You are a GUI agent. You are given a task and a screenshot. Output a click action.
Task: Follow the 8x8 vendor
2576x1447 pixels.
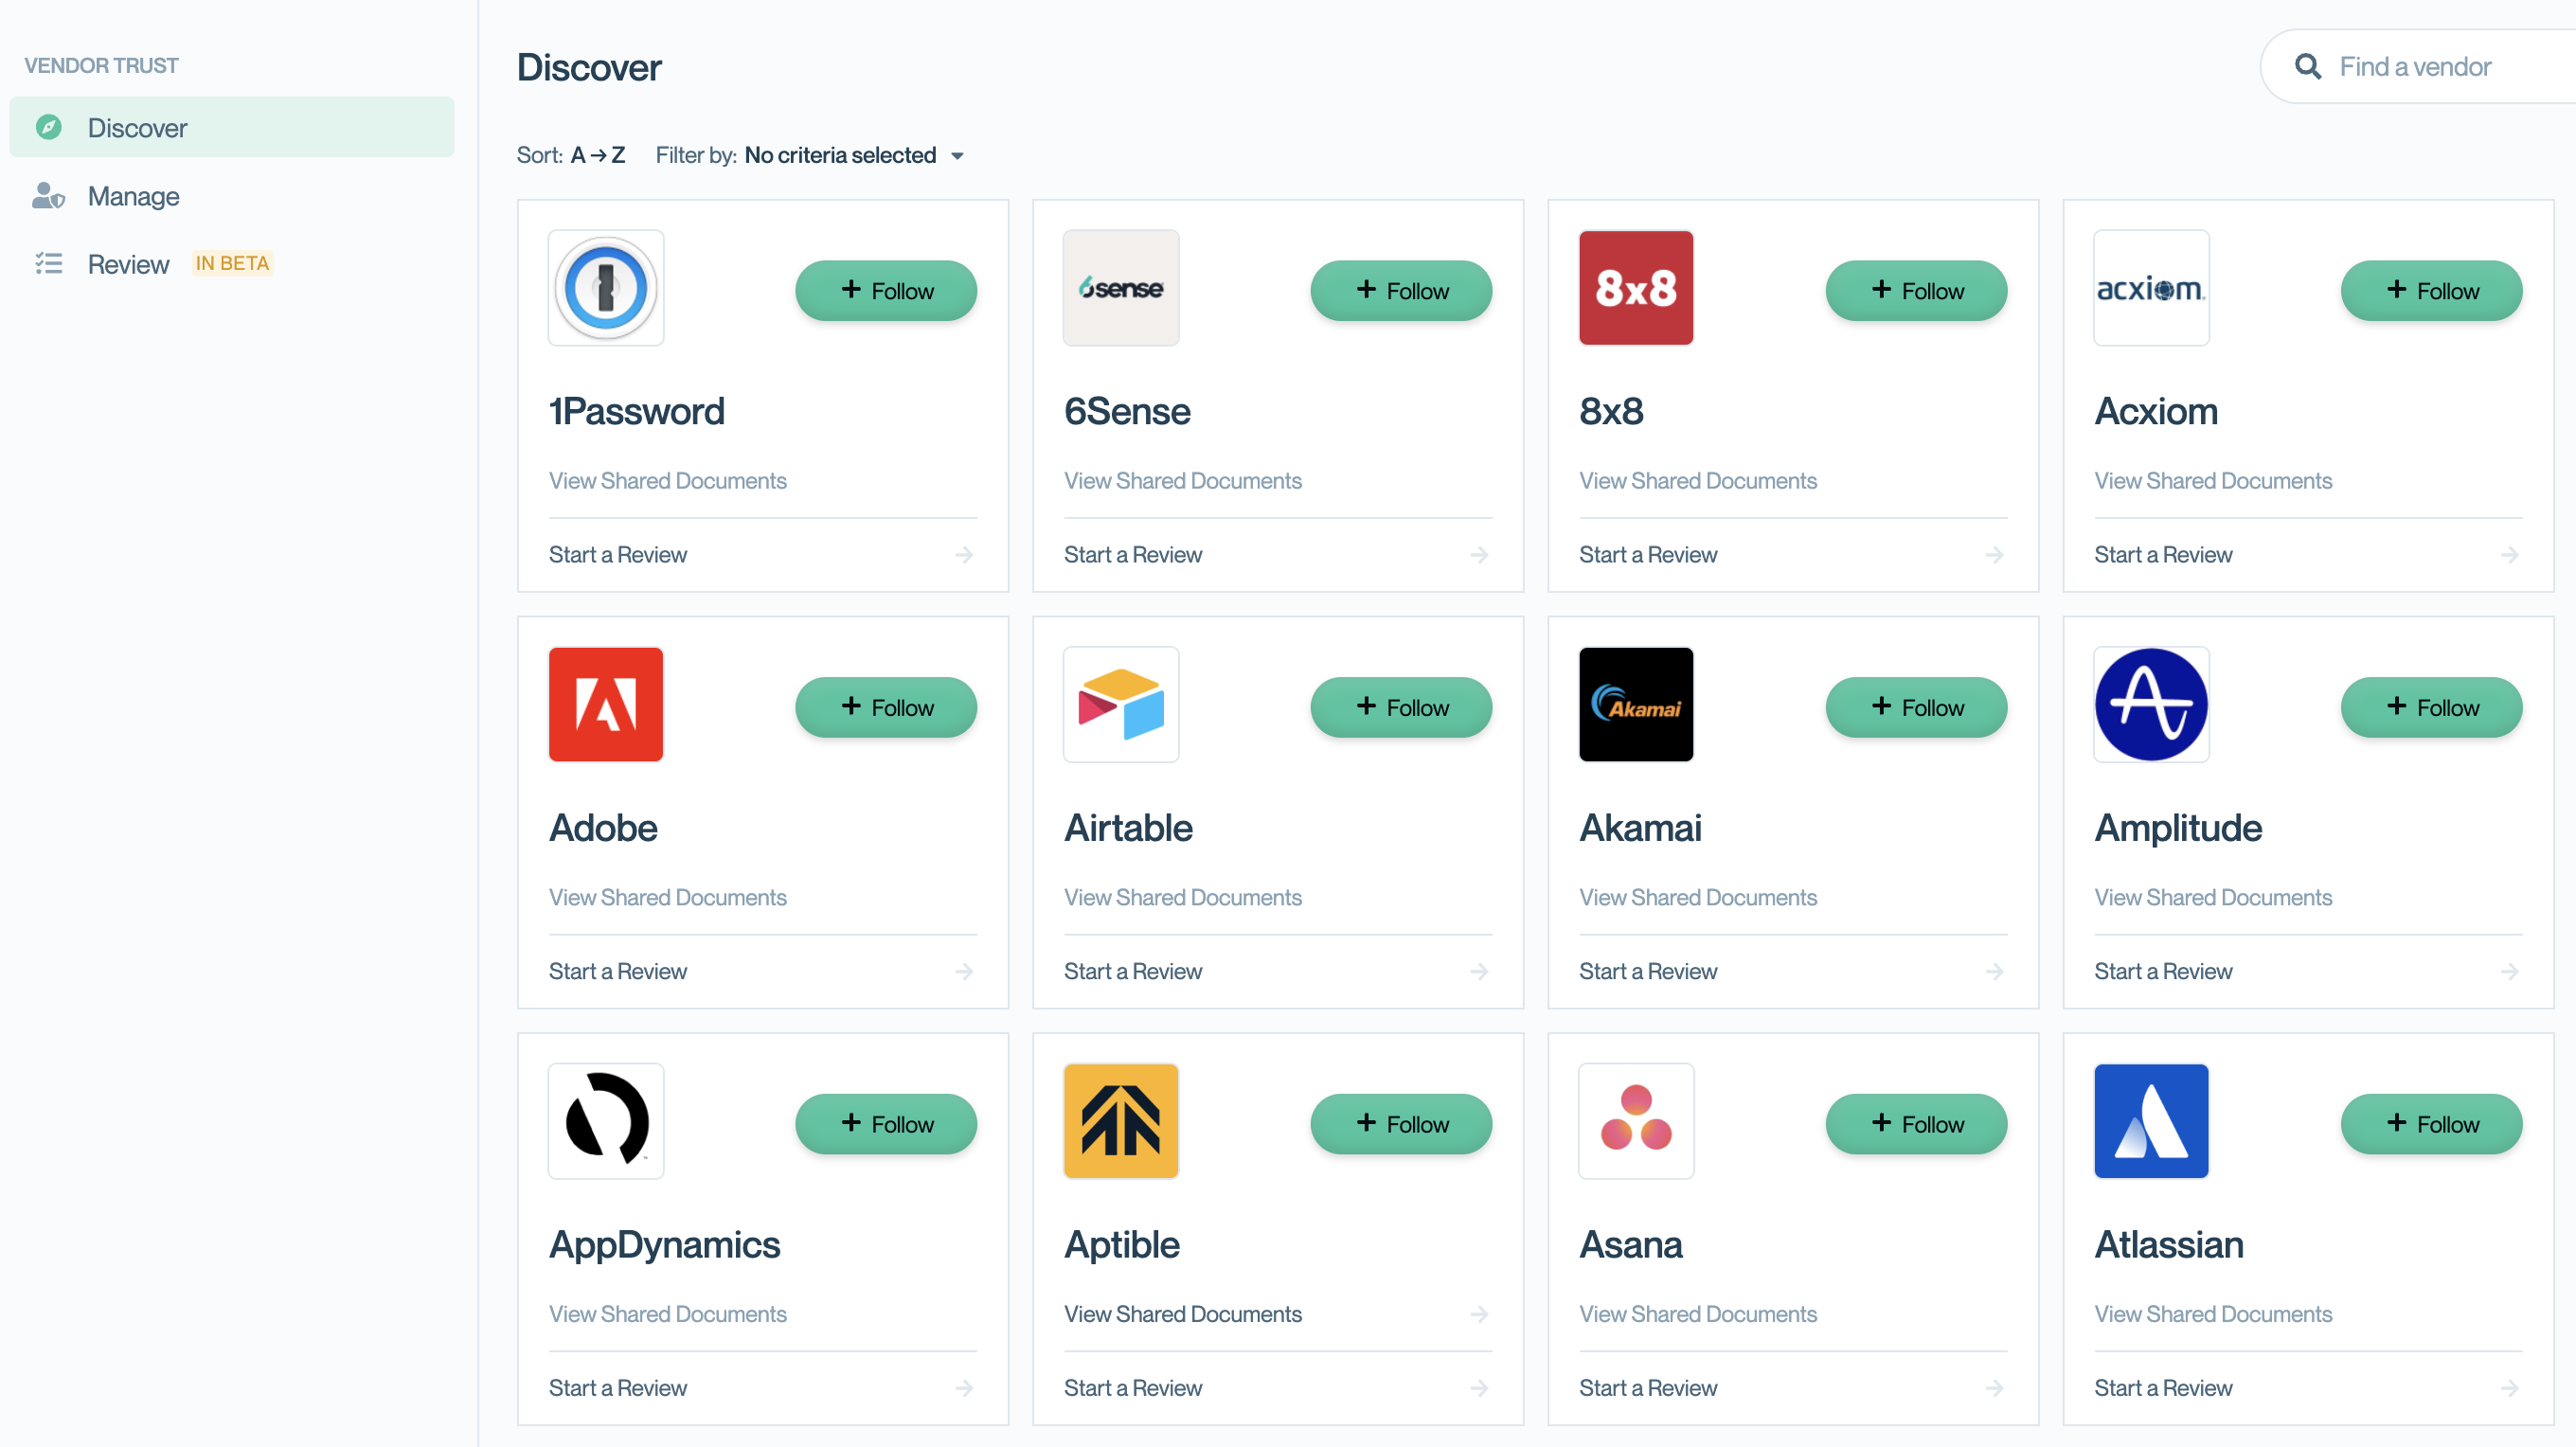[1916, 291]
